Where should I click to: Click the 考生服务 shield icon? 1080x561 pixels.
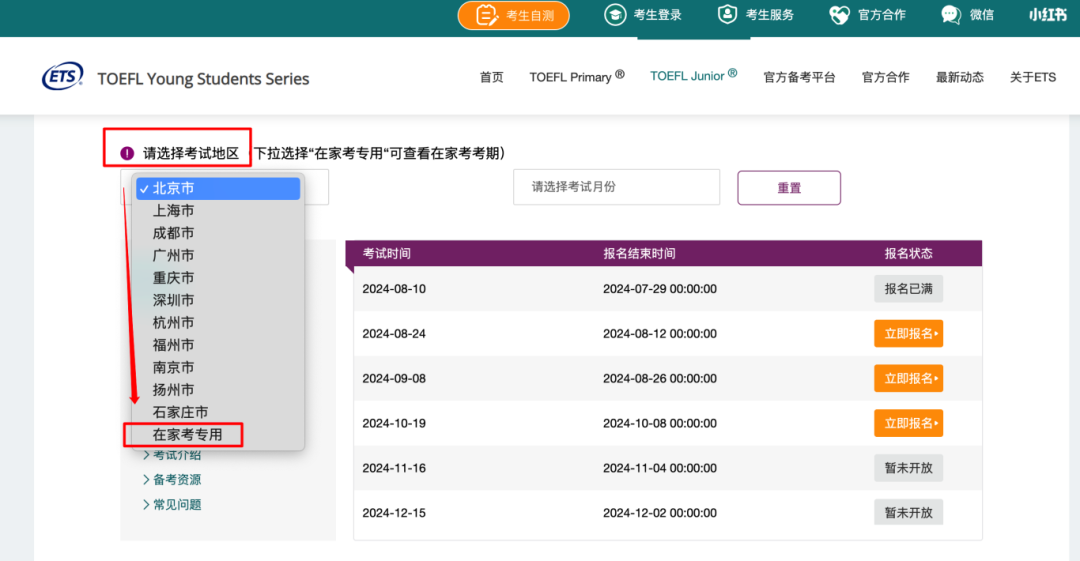coord(727,14)
